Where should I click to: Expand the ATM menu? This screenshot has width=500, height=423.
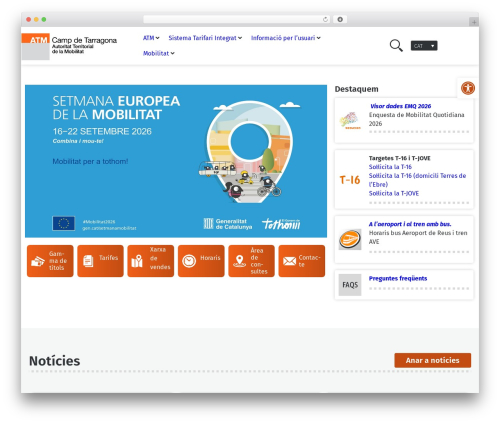pos(151,38)
